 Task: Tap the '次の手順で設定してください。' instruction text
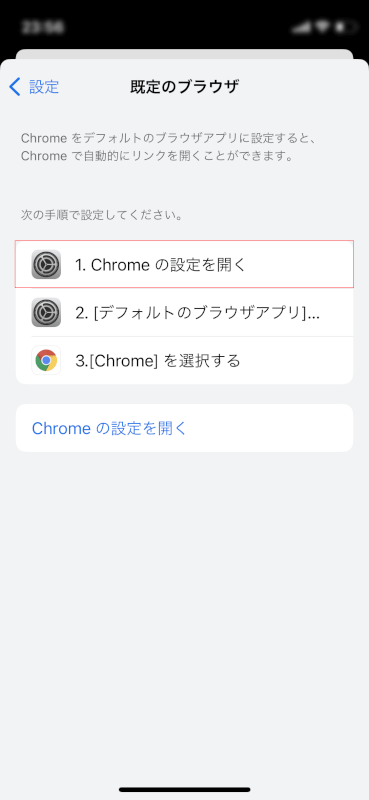(x=102, y=215)
